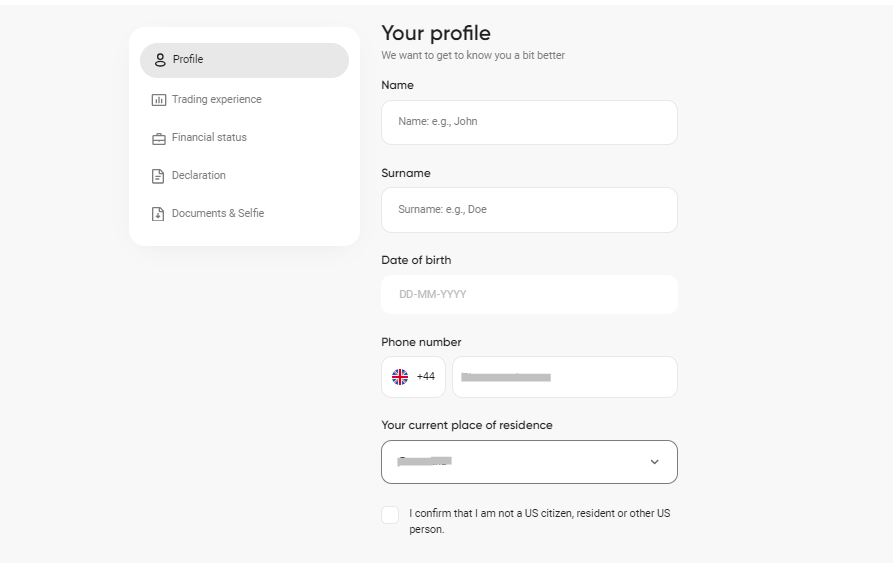Viewport: 893px width, 563px height.
Task: Click the Financial status briefcase icon
Action: tap(158, 138)
